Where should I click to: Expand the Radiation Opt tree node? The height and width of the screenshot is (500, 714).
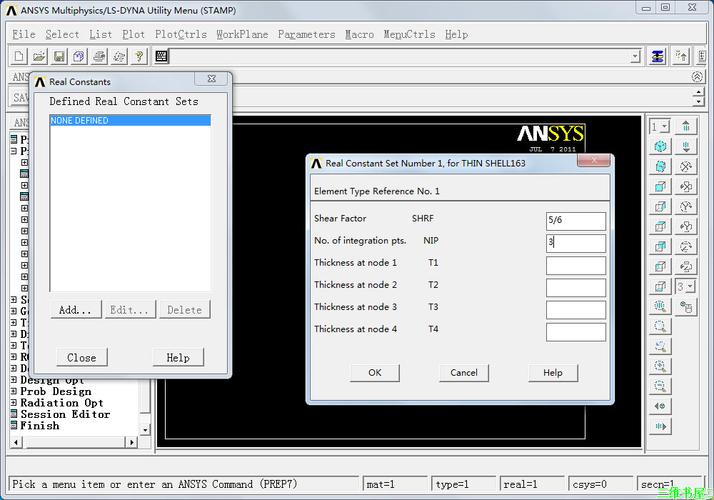[14, 403]
